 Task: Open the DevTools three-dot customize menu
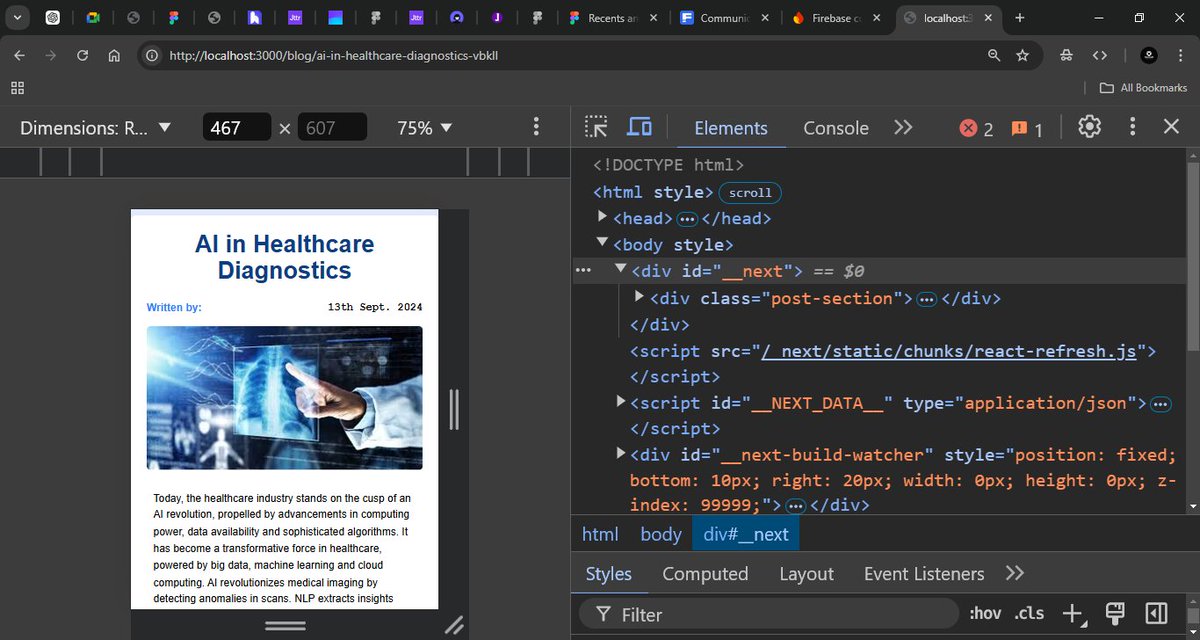(1132, 127)
